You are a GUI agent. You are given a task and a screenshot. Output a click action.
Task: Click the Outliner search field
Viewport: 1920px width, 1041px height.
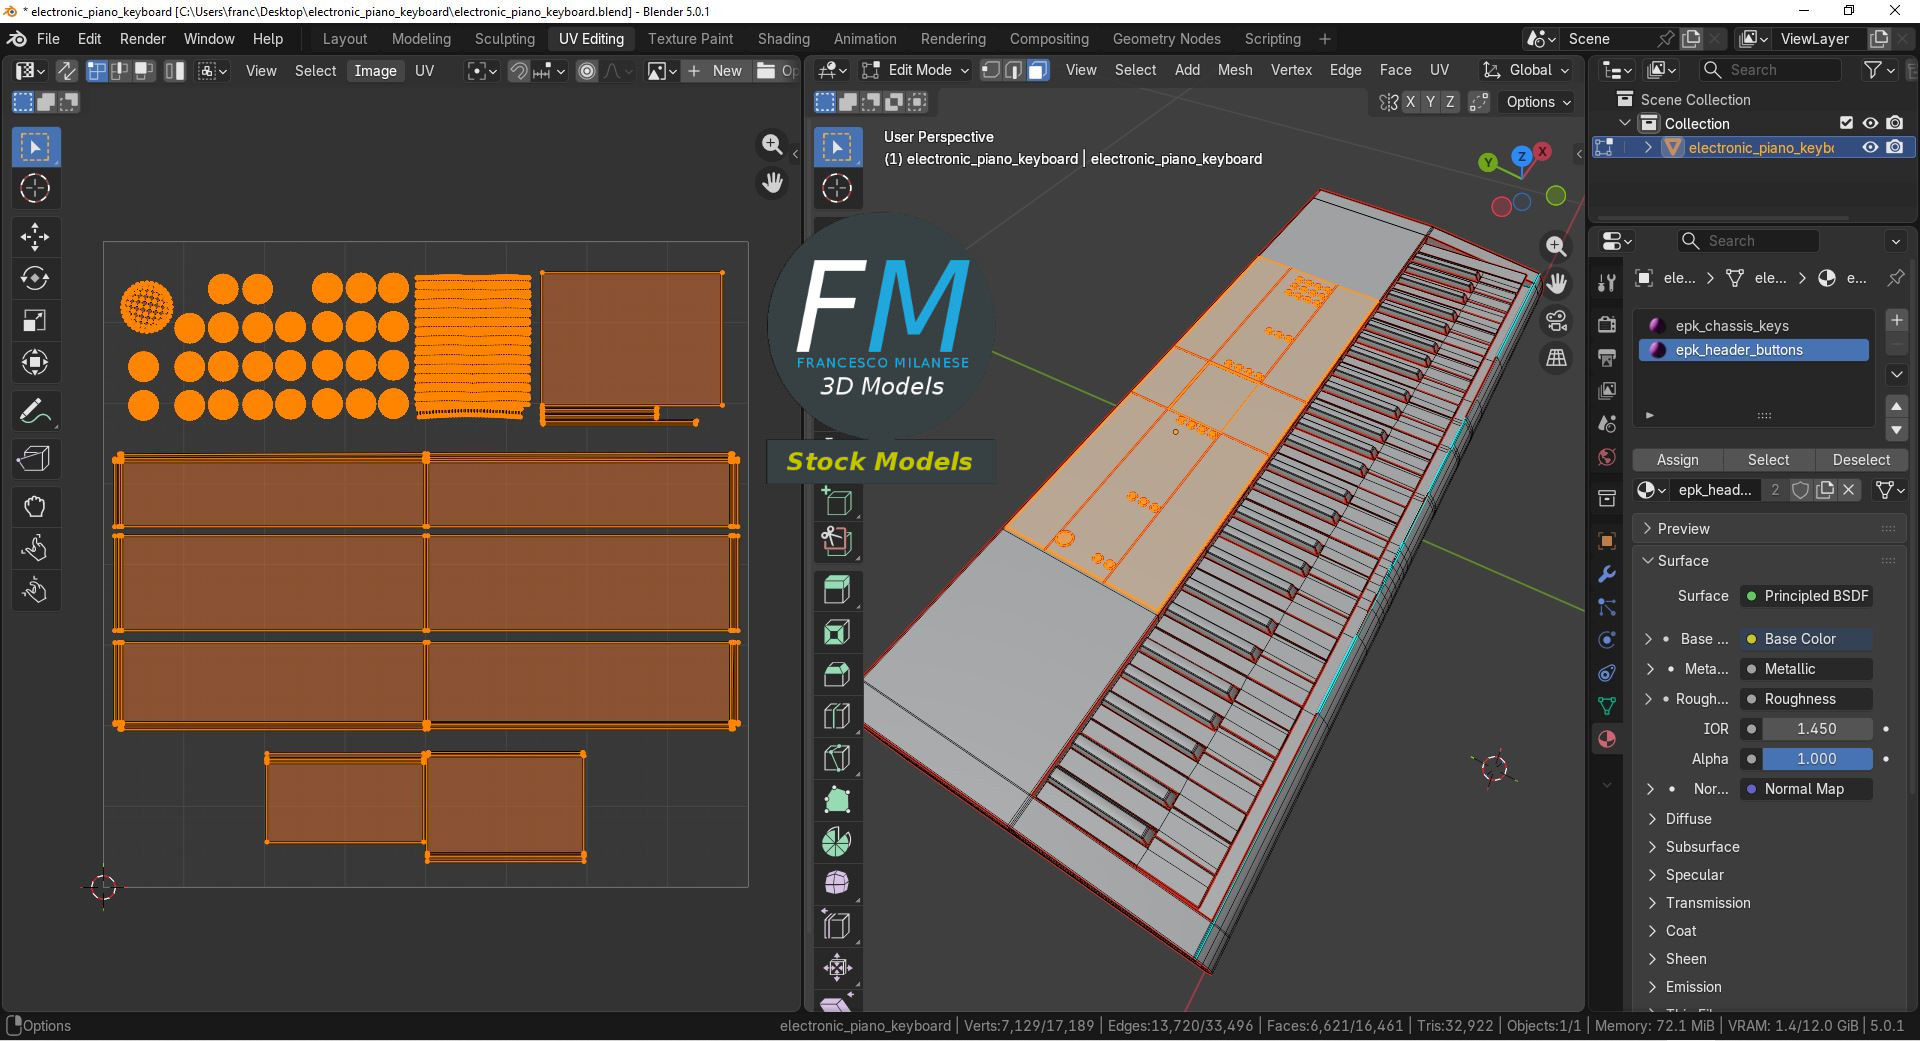coord(1770,70)
